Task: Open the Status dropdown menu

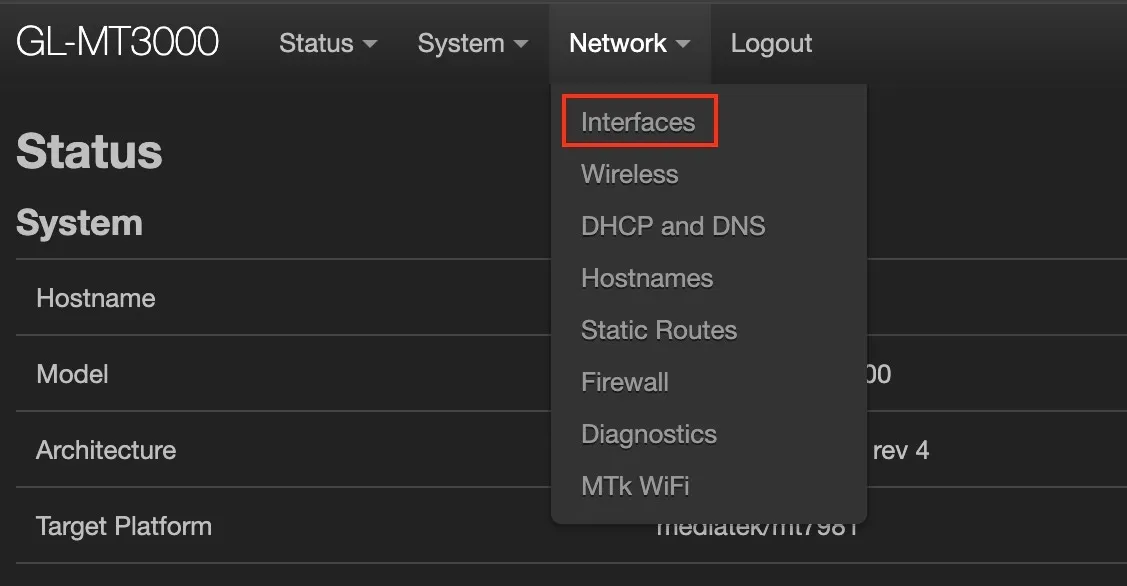Action: tap(328, 43)
